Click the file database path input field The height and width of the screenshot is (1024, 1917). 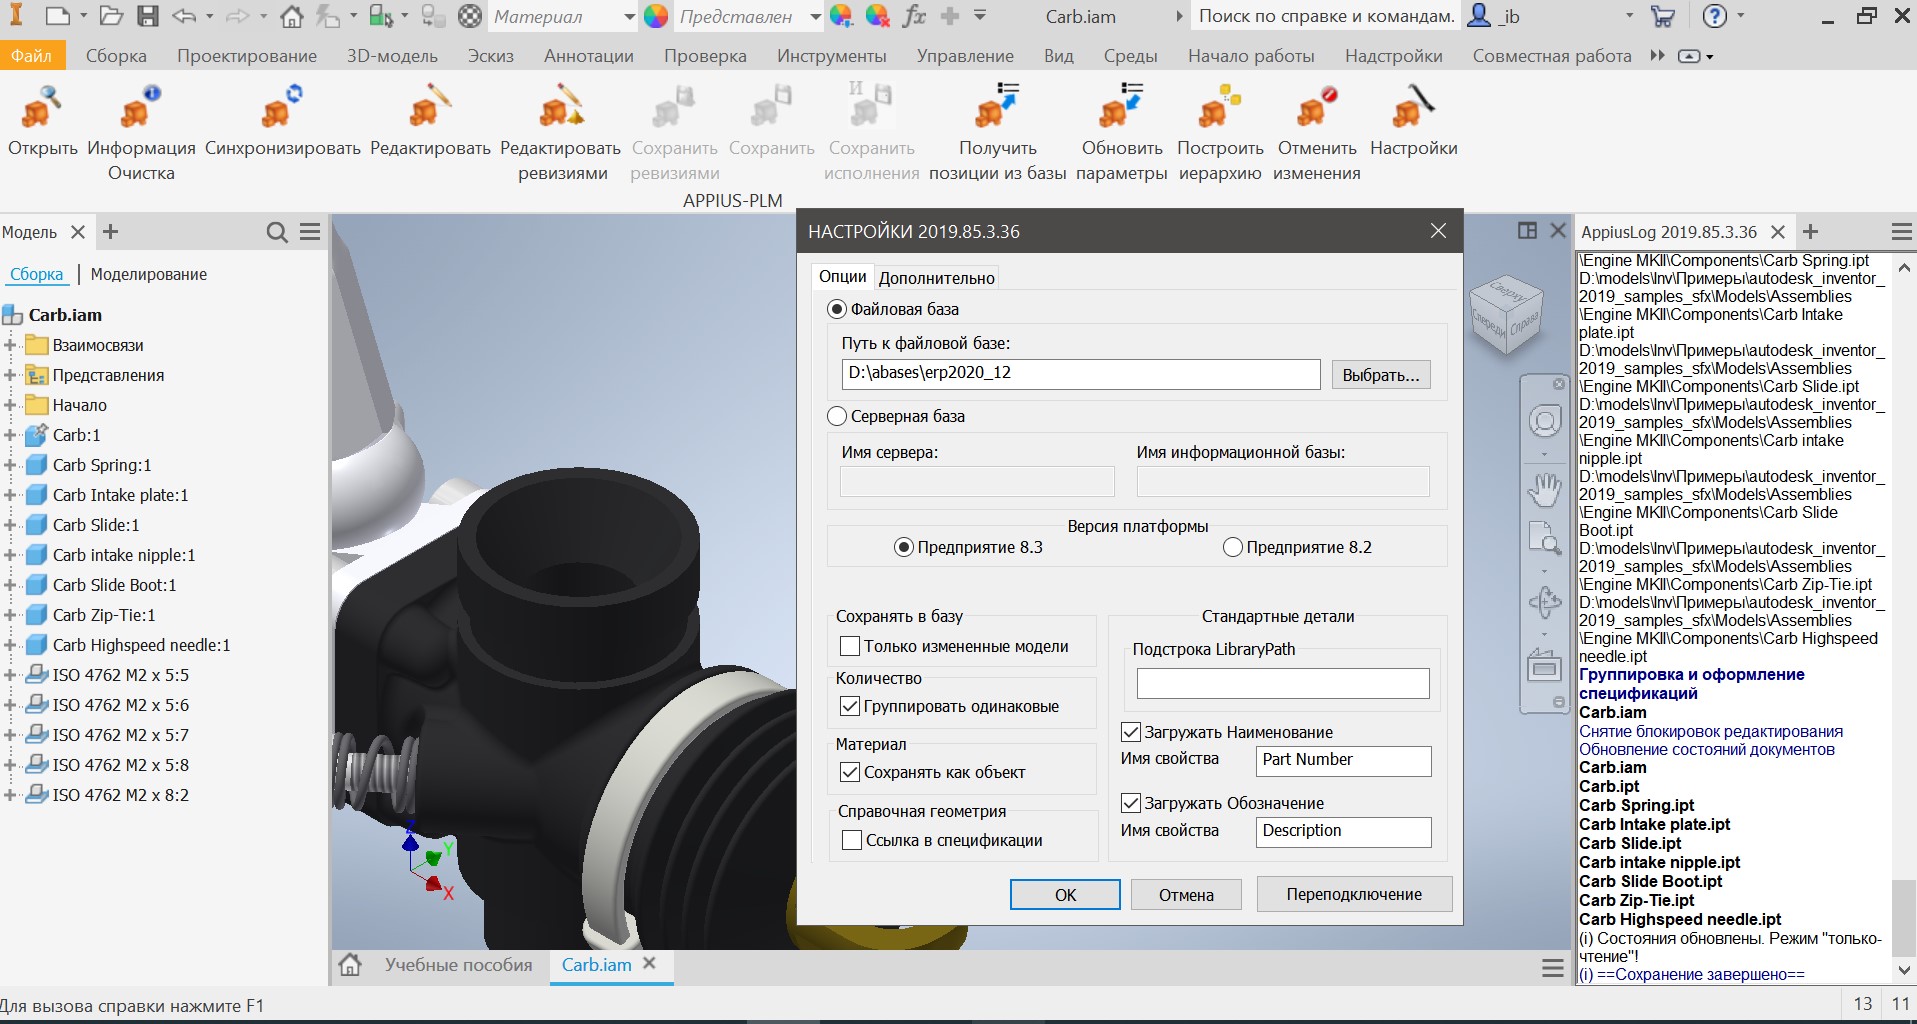pos(1080,374)
